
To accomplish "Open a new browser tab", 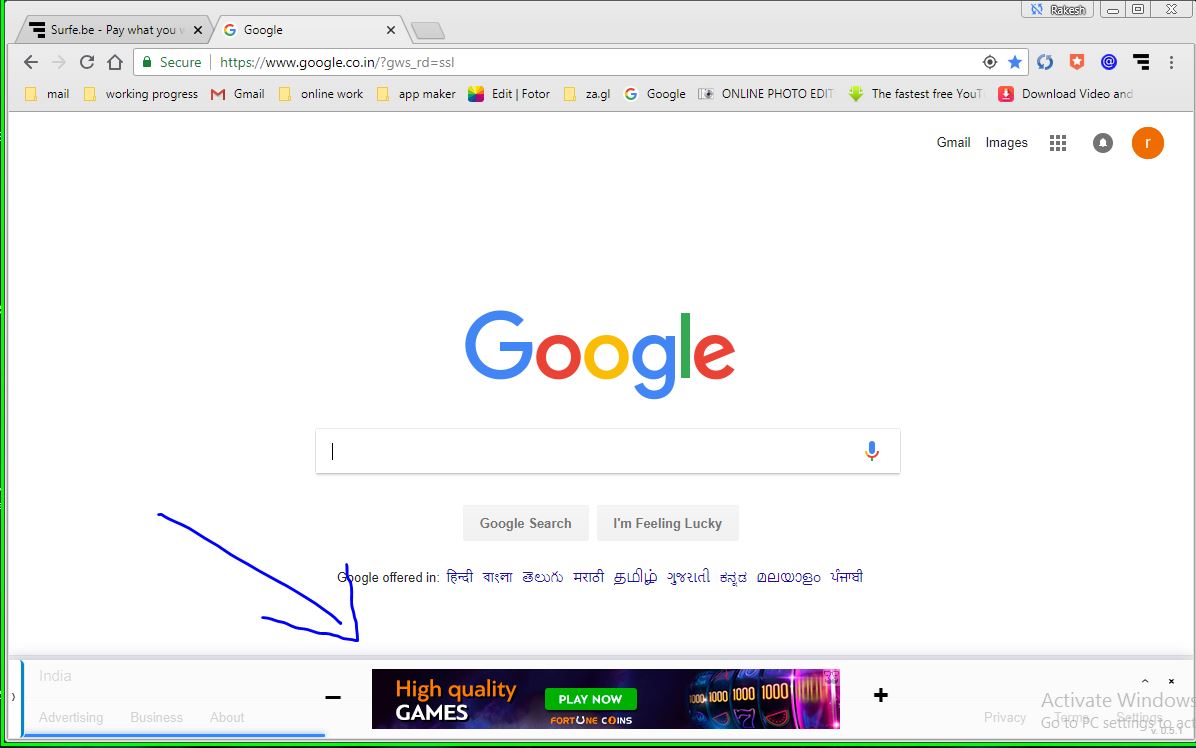I will coord(428,30).
